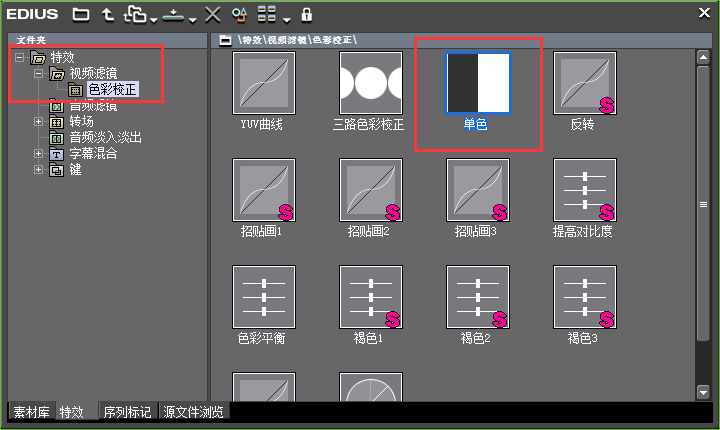This screenshot has width=720, height=430.
Task: Switch to the 序列标记 tab
Action: pyautogui.click(x=127, y=412)
